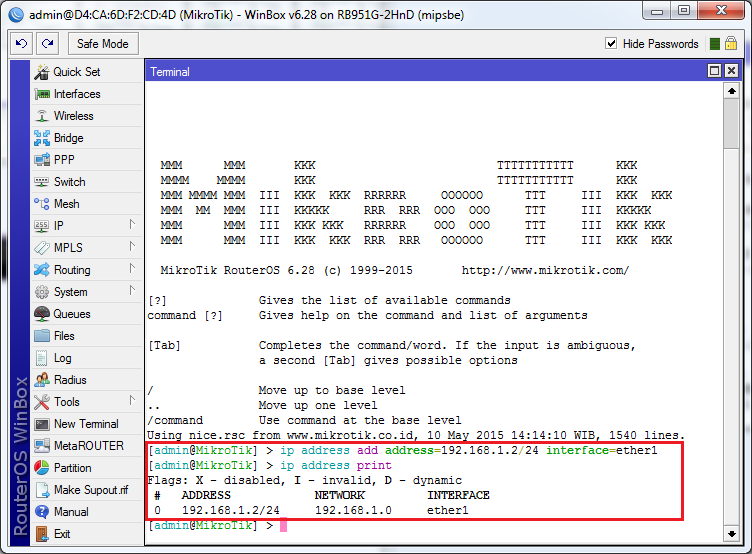The image size is (752, 554).
Task: Expand the IP submenu arrow
Action: point(132,224)
